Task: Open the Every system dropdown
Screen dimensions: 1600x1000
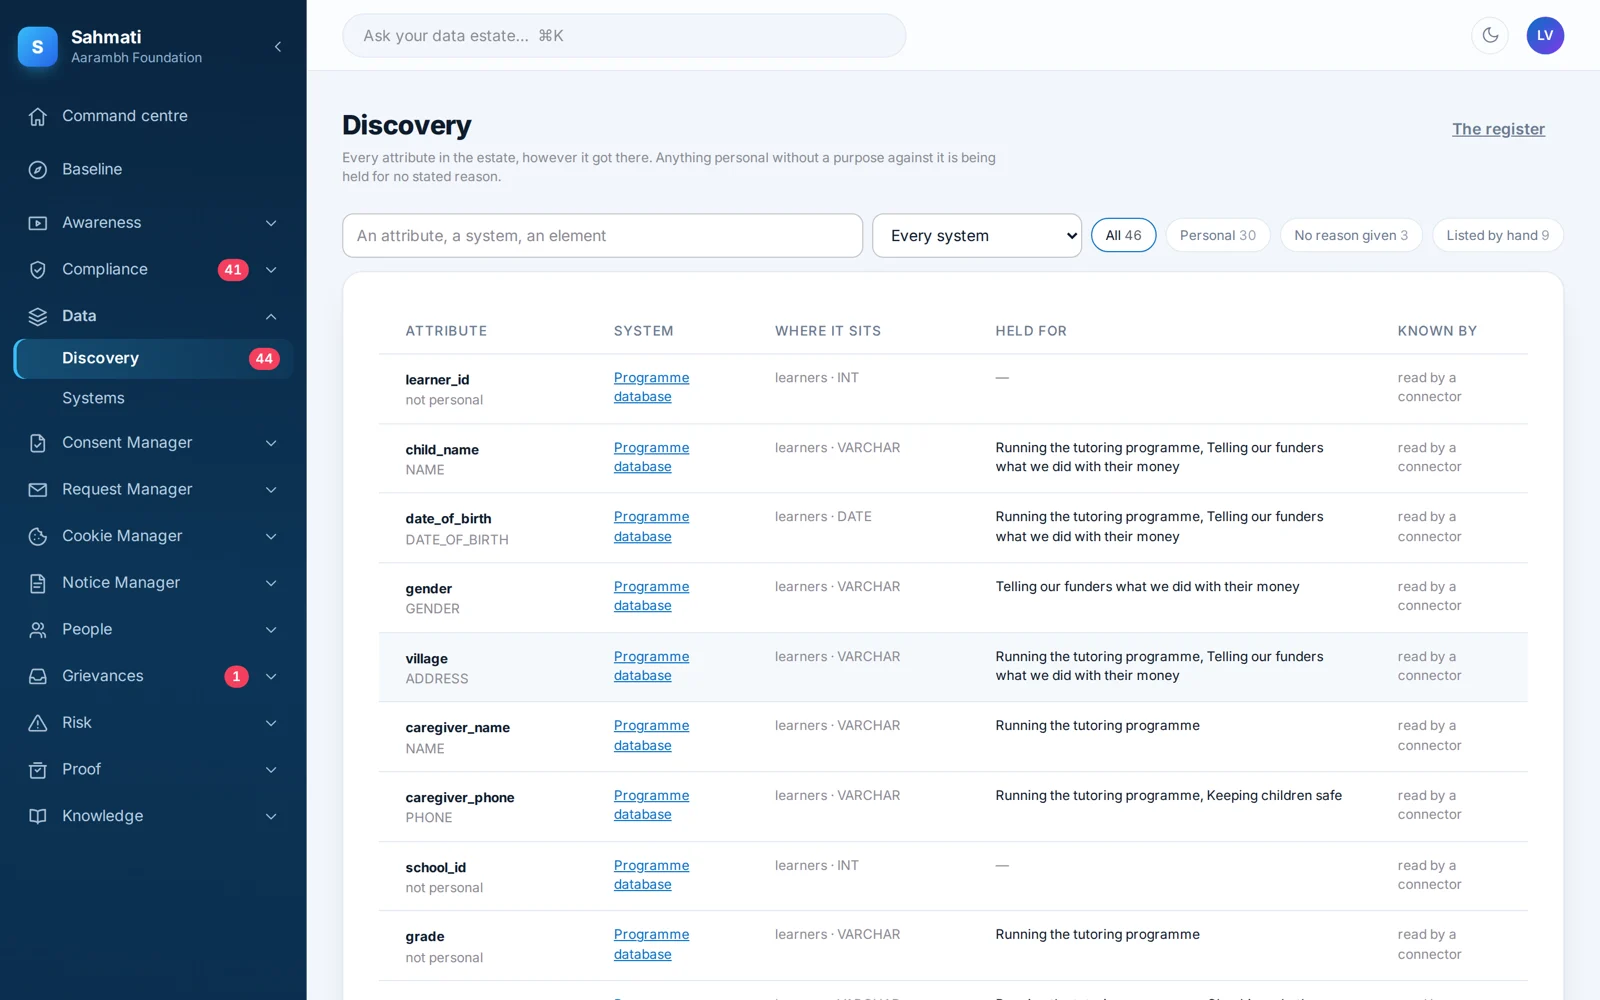Action: tap(977, 235)
